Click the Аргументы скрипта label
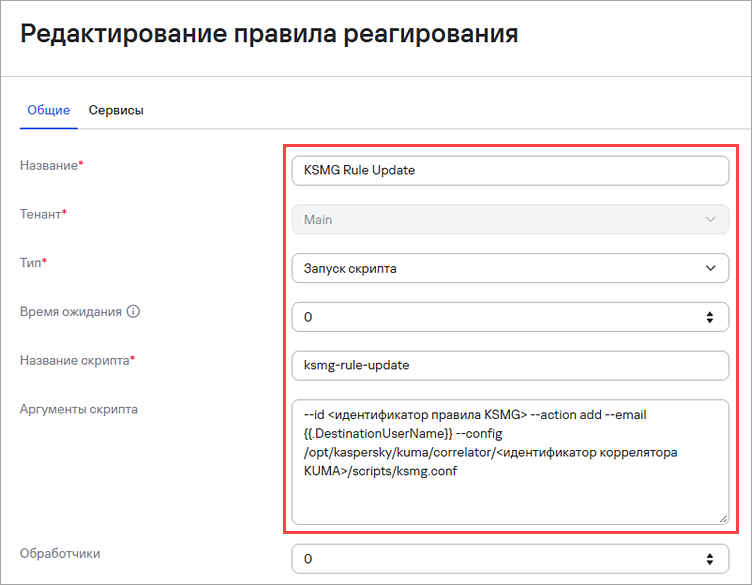The width and height of the screenshot is (752, 585). click(79, 410)
